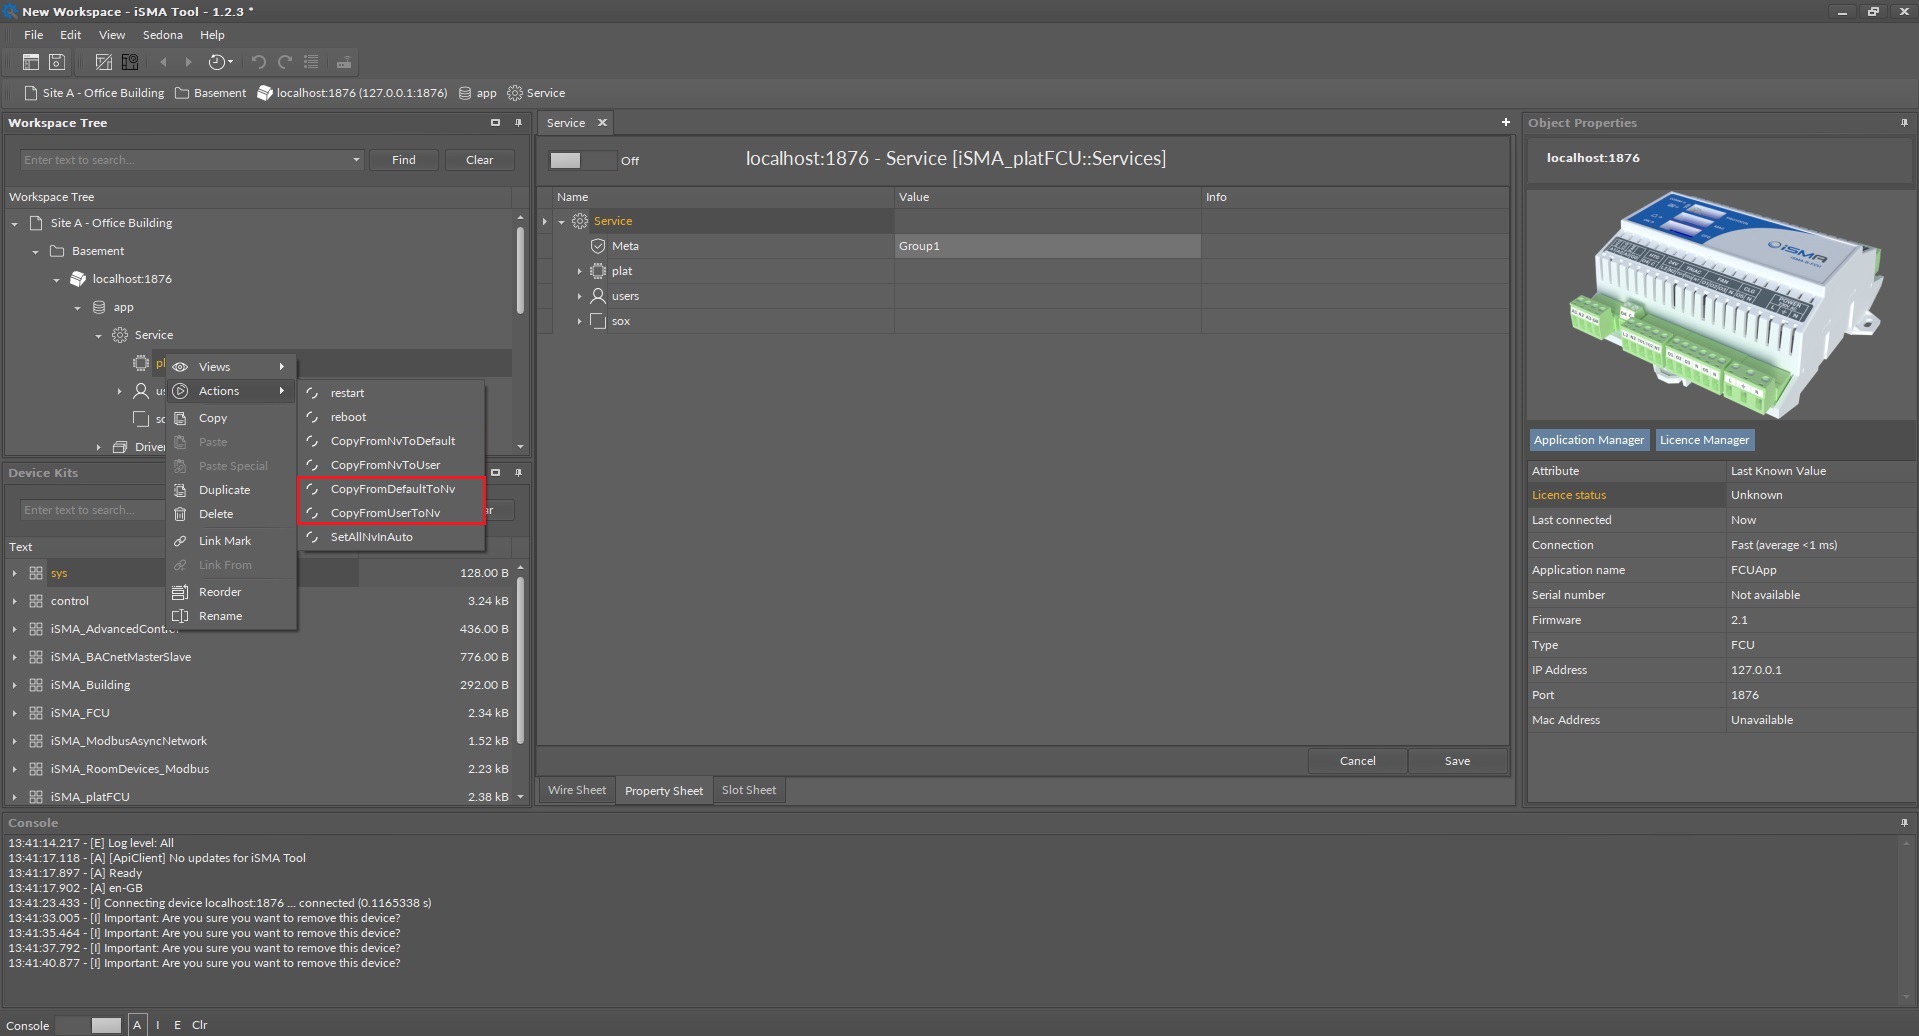Expand the users row in property sheet
Viewport: 1919px width, 1036px height.
pyautogui.click(x=579, y=296)
